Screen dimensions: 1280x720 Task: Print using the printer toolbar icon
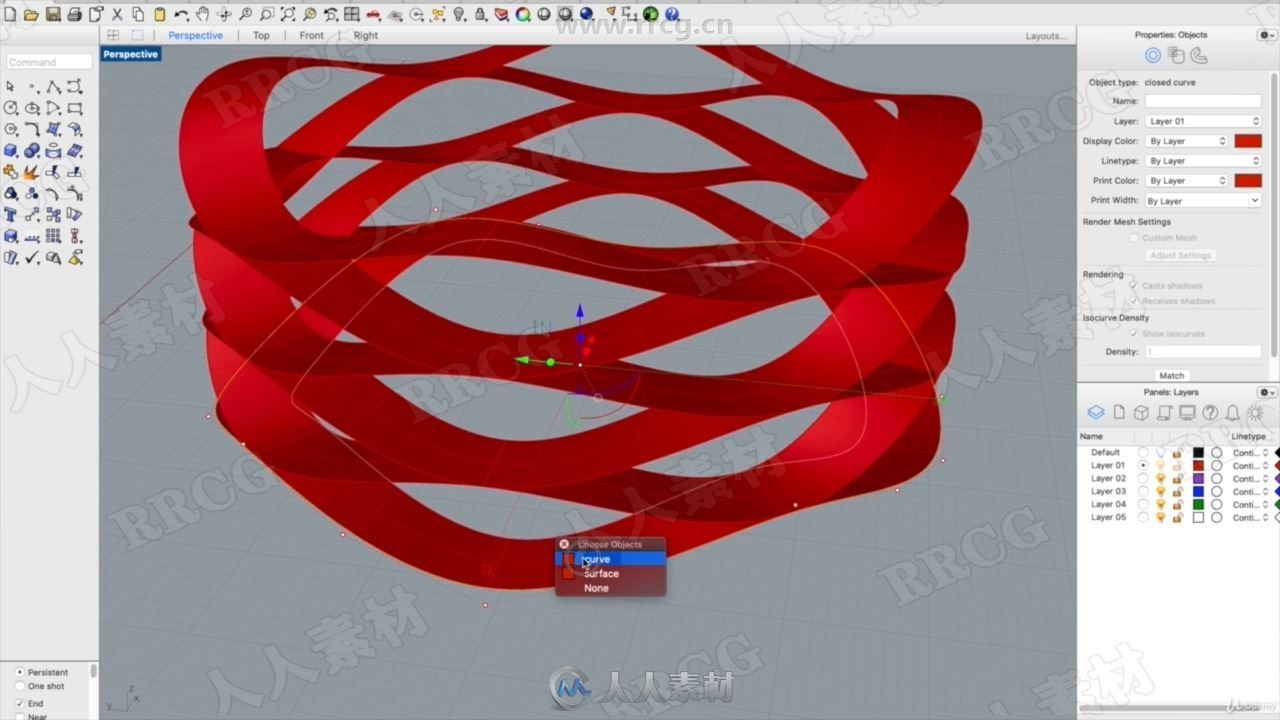click(x=74, y=14)
